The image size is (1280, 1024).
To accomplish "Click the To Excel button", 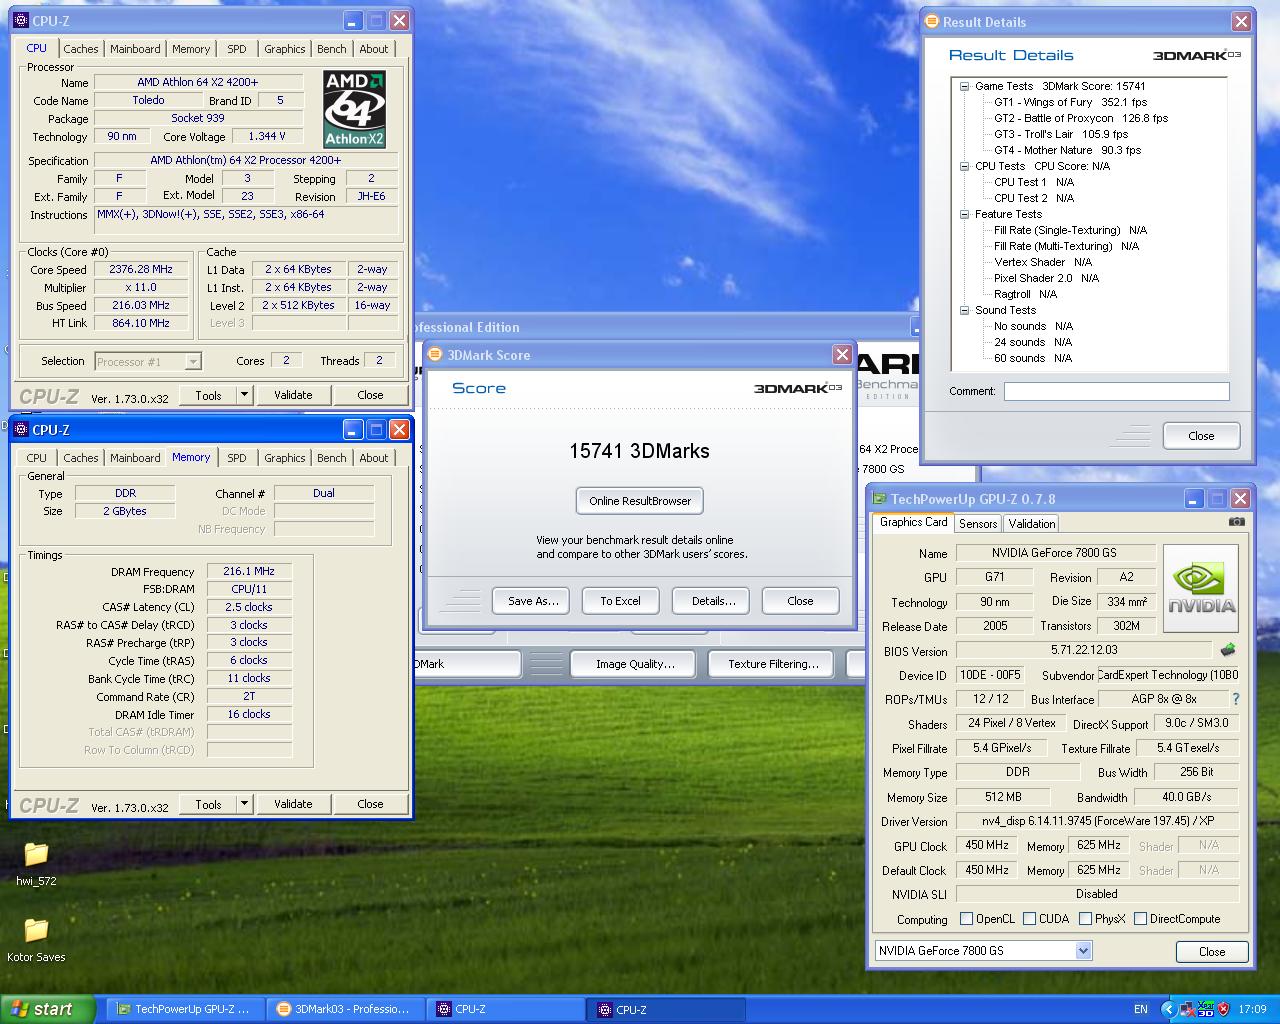I will click(x=620, y=601).
